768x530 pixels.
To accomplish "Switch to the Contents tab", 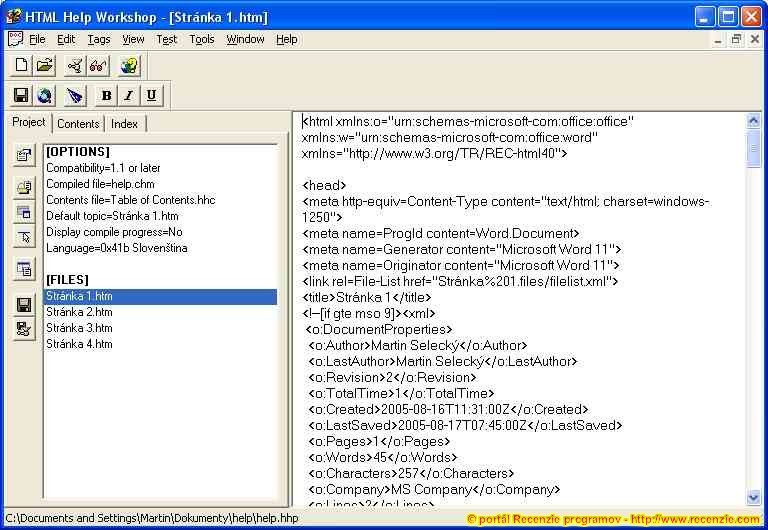I will pyautogui.click(x=78, y=124).
